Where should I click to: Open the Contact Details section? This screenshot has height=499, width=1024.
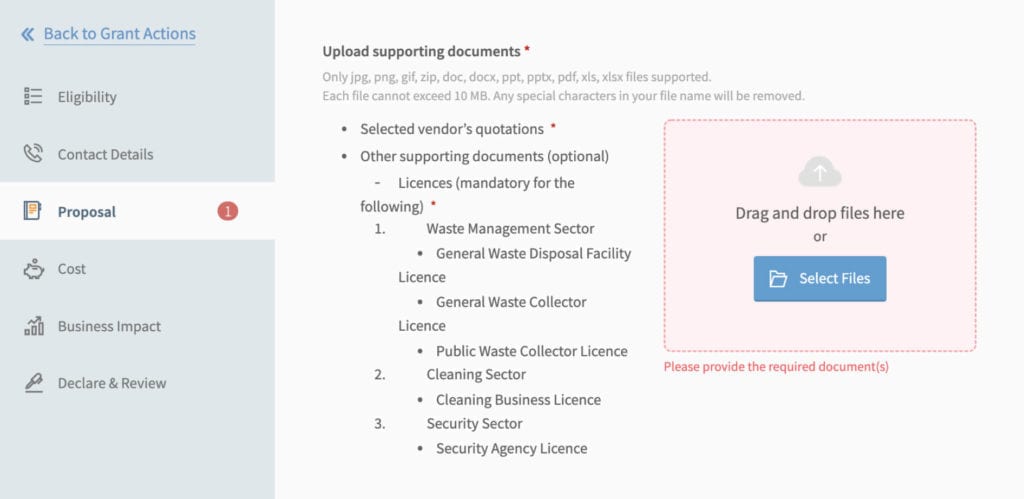click(137, 154)
